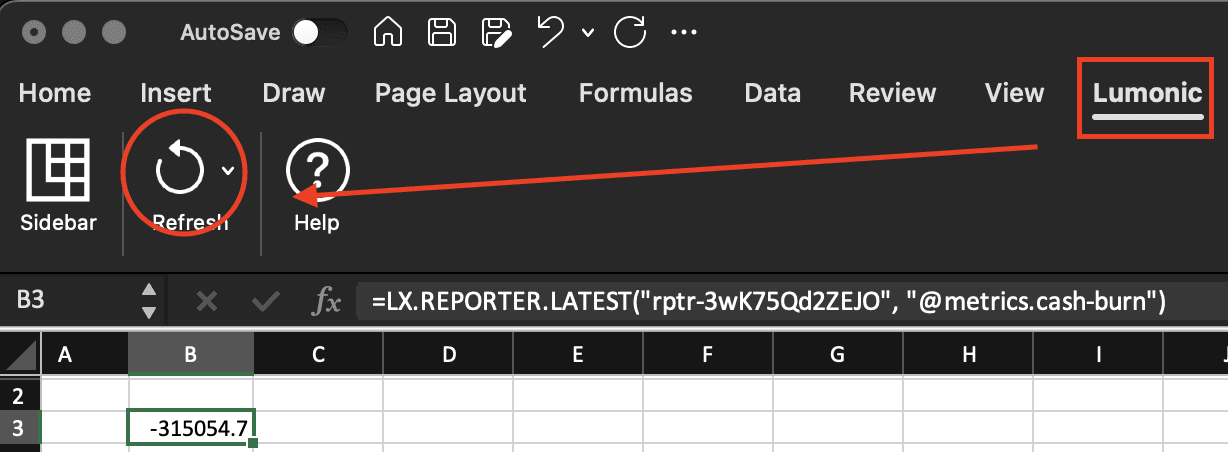Select column E header
The width and height of the screenshot is (1228, 452).
tap(578, 354)
